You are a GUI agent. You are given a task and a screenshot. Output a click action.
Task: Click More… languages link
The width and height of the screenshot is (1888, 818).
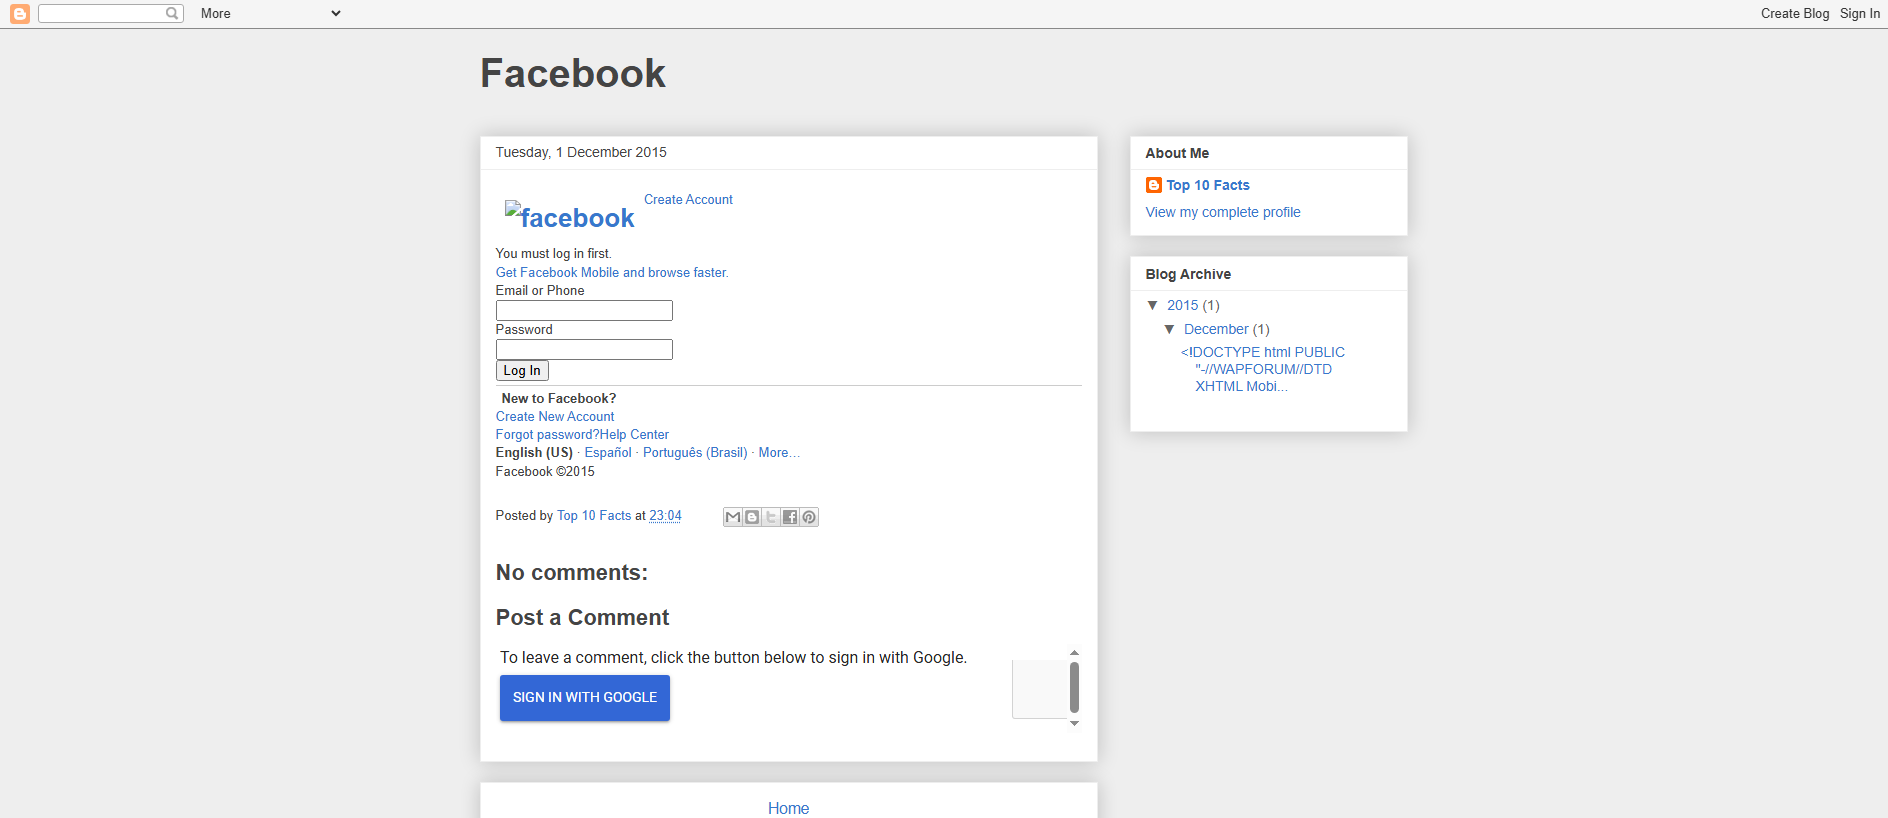tap(779, 453)
